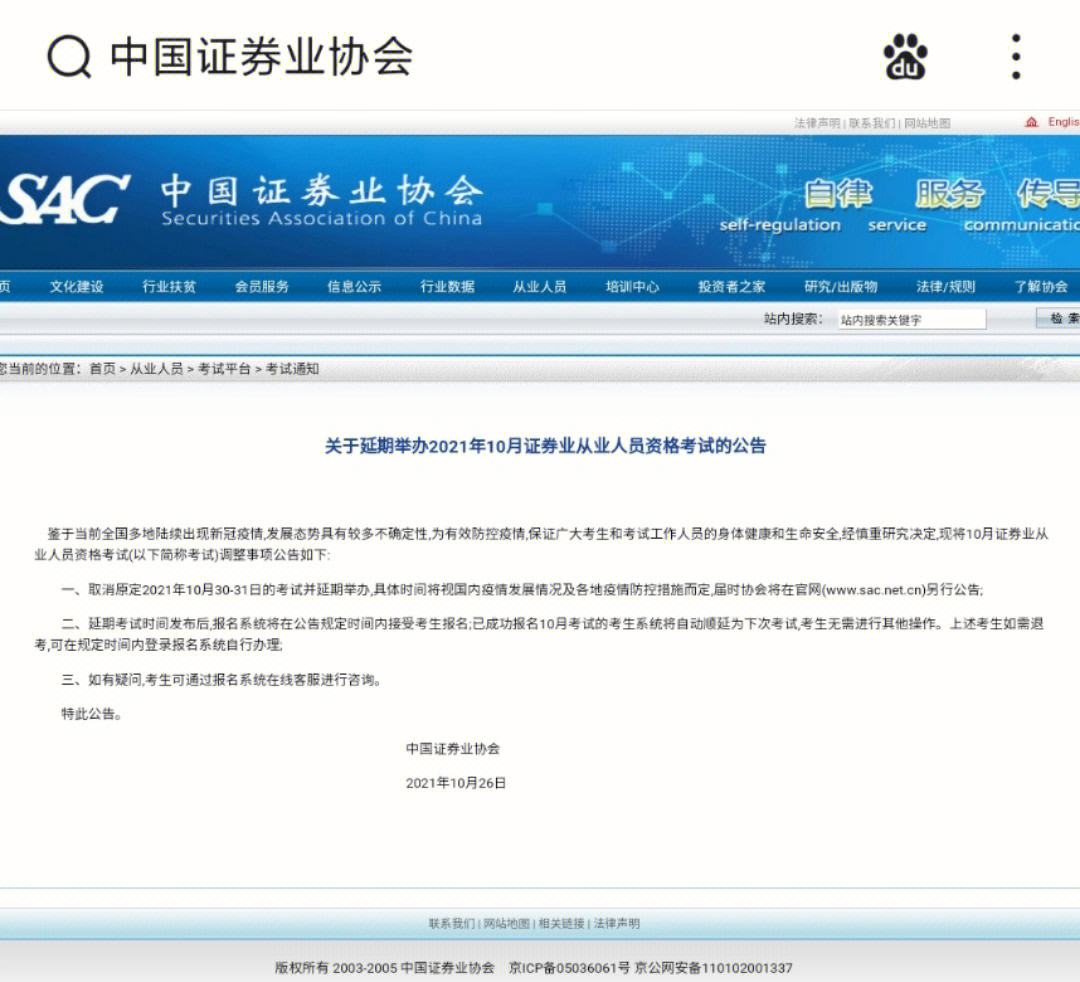
Task: Click footer 法律声明 link
Action: tap(616, 923)
